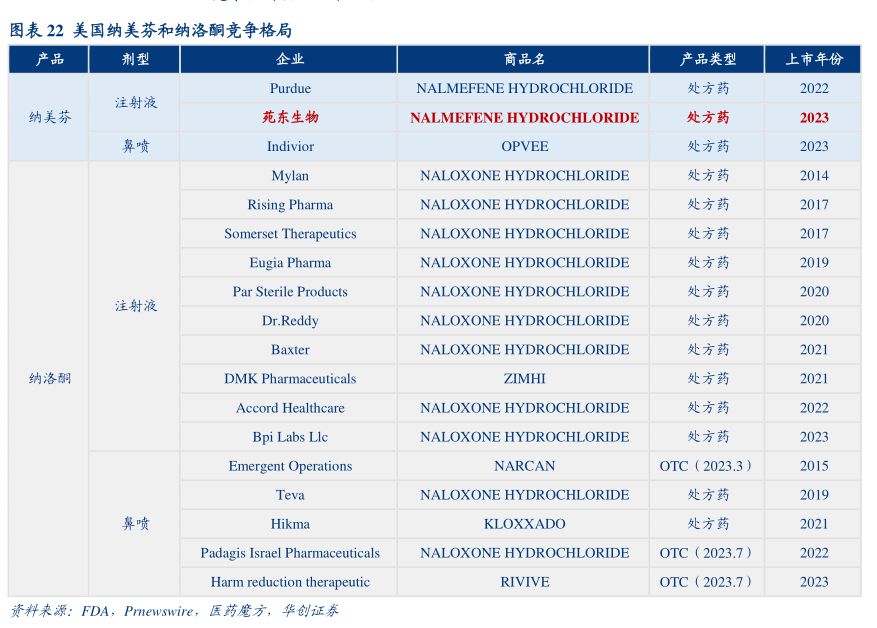The height and width of the screenshot is (628, 877).
Task: Click the '注射液' dosage cell beside 纳洛酮
Action: coord(135,306)
